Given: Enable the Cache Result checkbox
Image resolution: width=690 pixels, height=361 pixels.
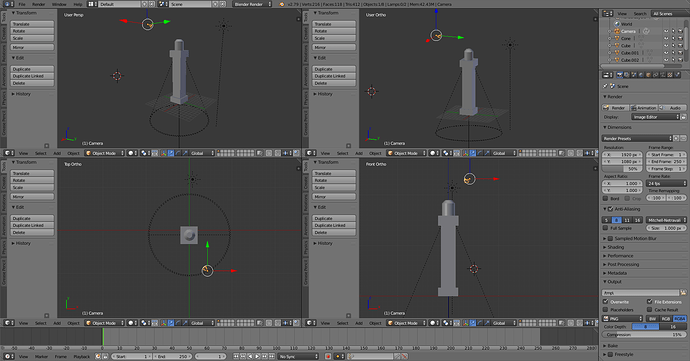Looking at the screenshot, I should [x=650, y=309].
